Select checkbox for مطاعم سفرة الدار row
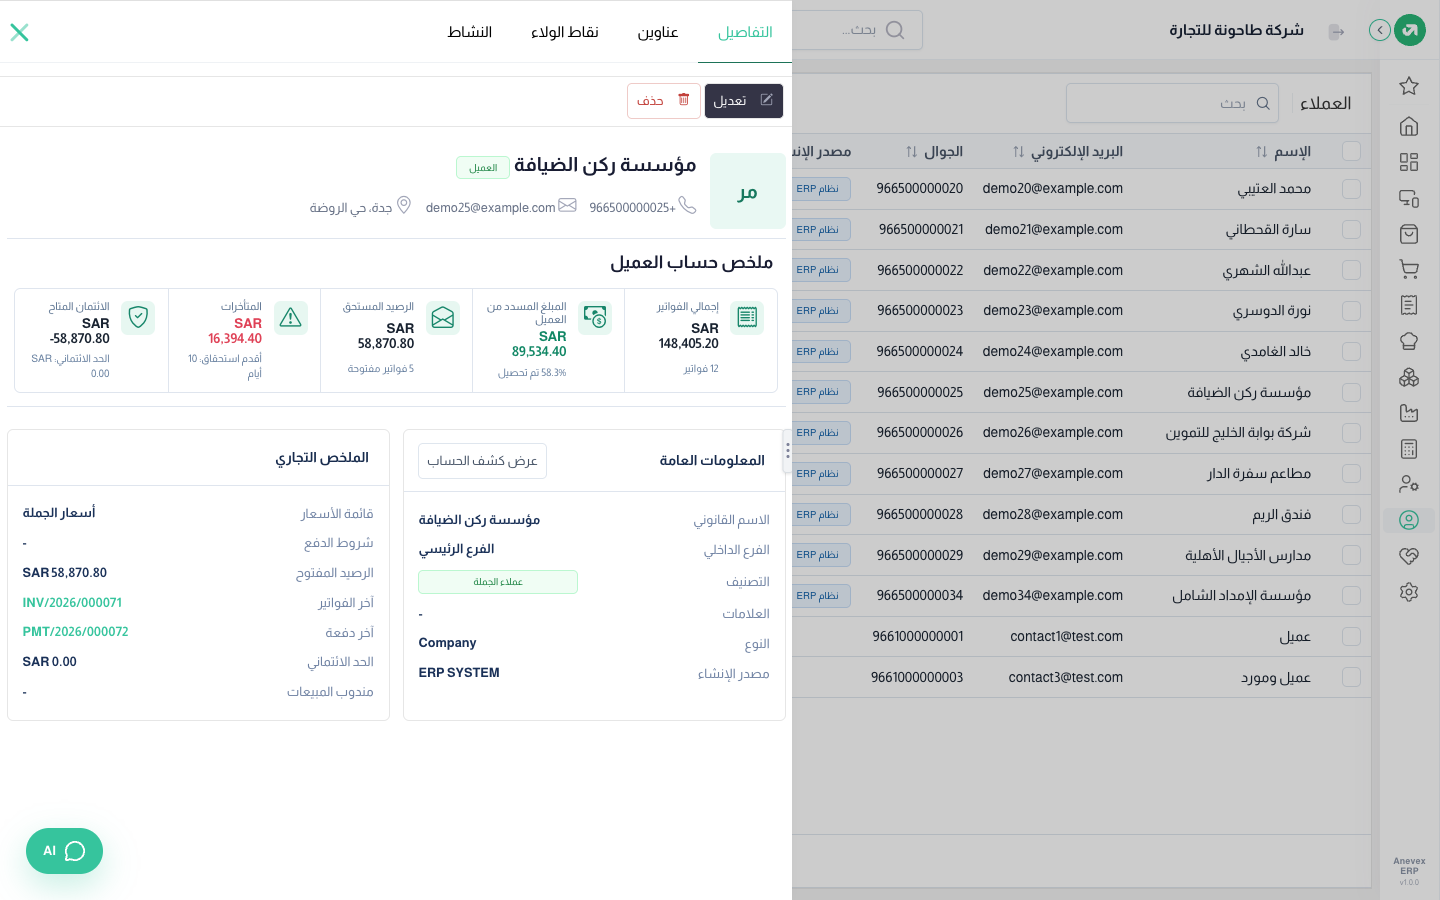Screen dimensions: 1440x900 click(x=1352, y=473)
